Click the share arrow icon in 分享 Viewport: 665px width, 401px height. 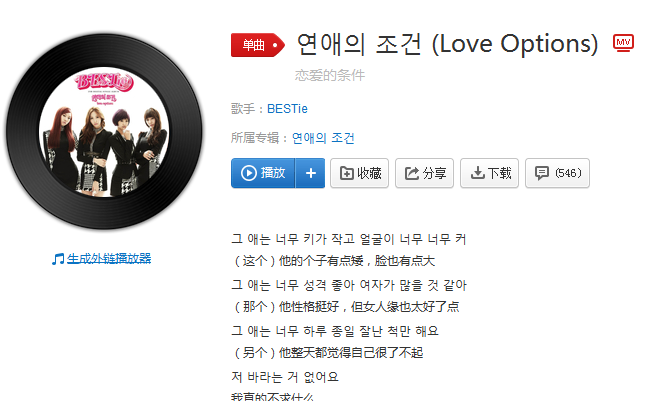click(x=411, y=173)
